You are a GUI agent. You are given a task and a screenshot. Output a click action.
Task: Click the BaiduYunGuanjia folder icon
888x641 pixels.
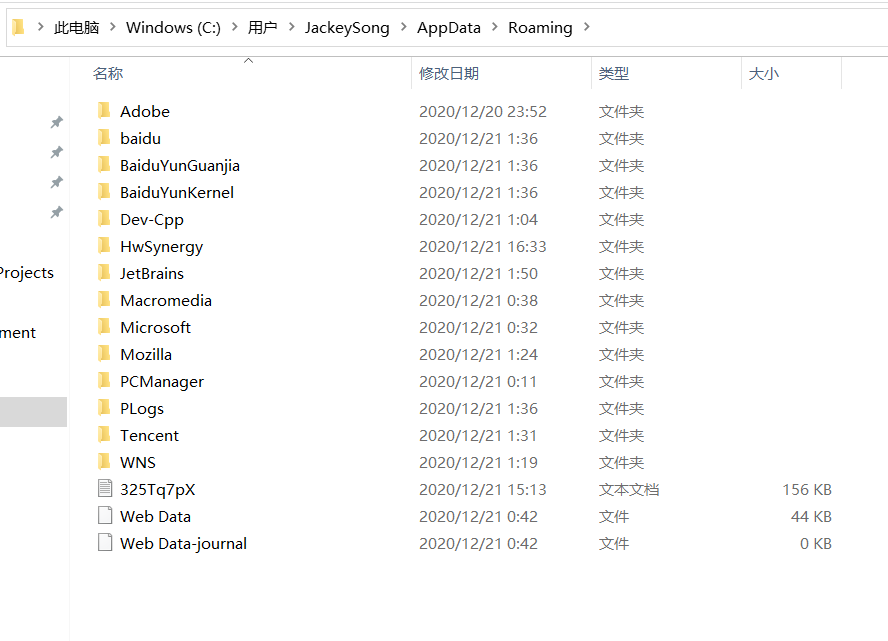tap(104, 165)
